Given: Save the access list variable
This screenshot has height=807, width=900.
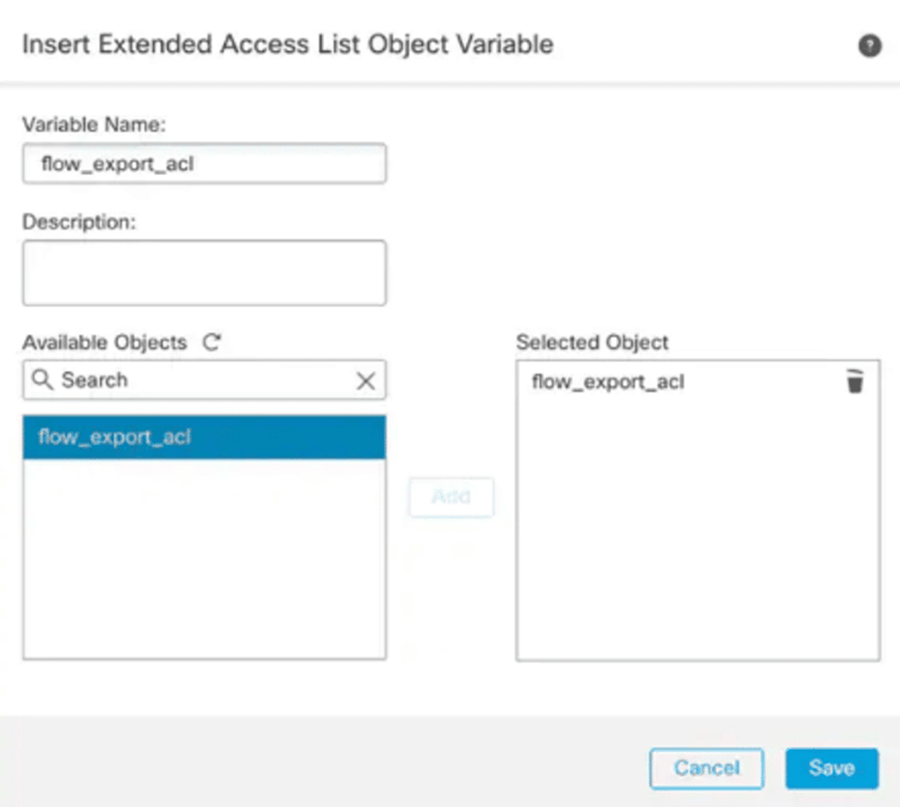Looking at the screenshot, I should [832, 769].
